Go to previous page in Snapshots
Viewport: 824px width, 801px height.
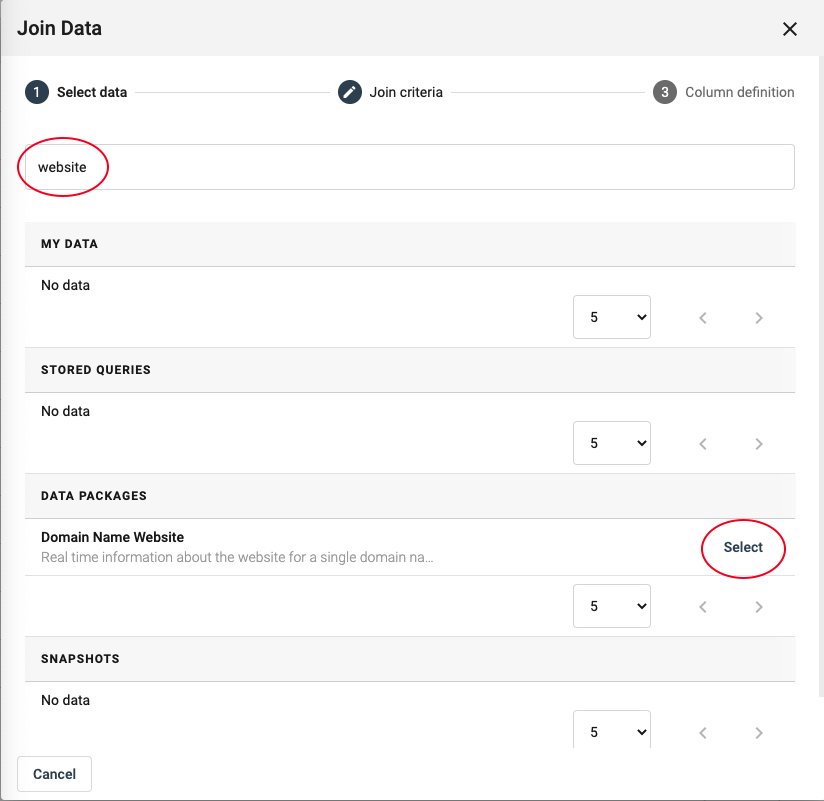703,733
